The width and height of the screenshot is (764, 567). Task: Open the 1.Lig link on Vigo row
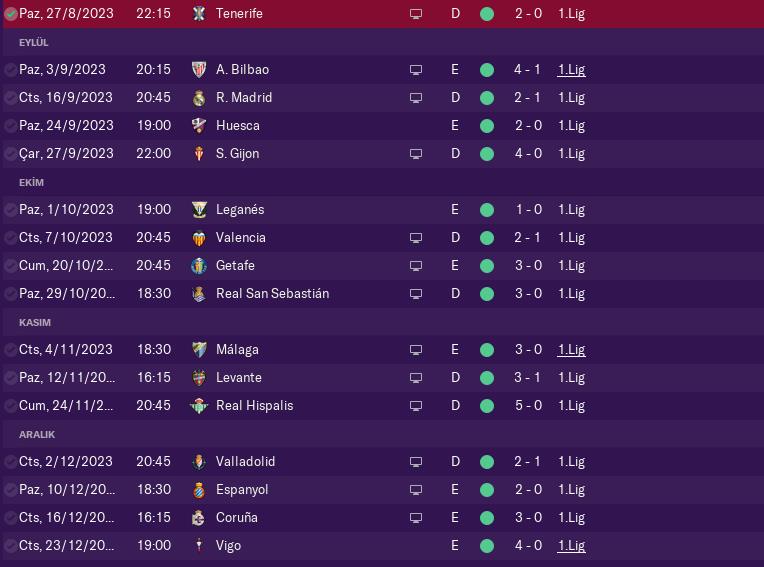pyautogui.click(x=571, y=546)
